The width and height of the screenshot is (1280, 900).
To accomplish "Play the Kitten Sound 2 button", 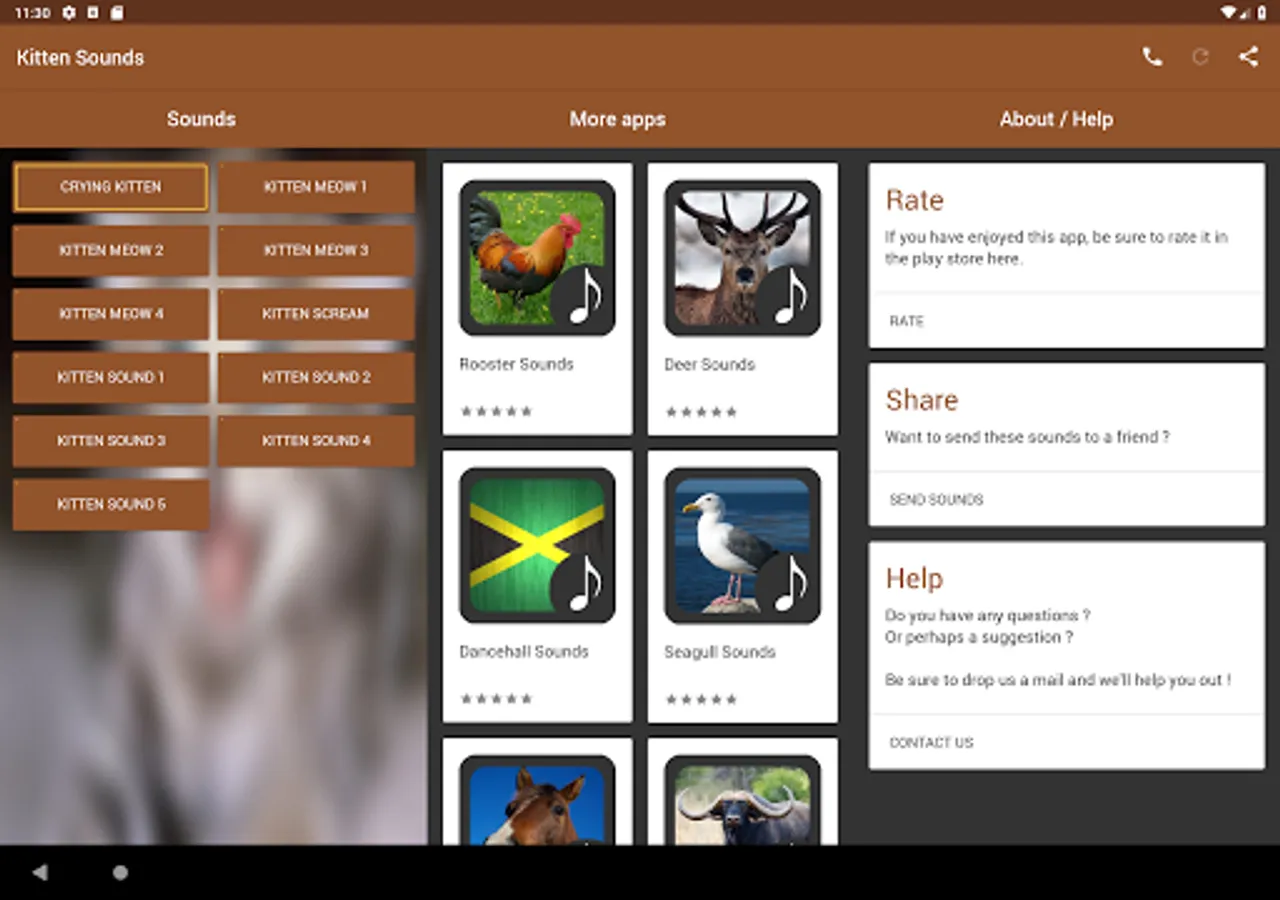I will pos(316,377).
